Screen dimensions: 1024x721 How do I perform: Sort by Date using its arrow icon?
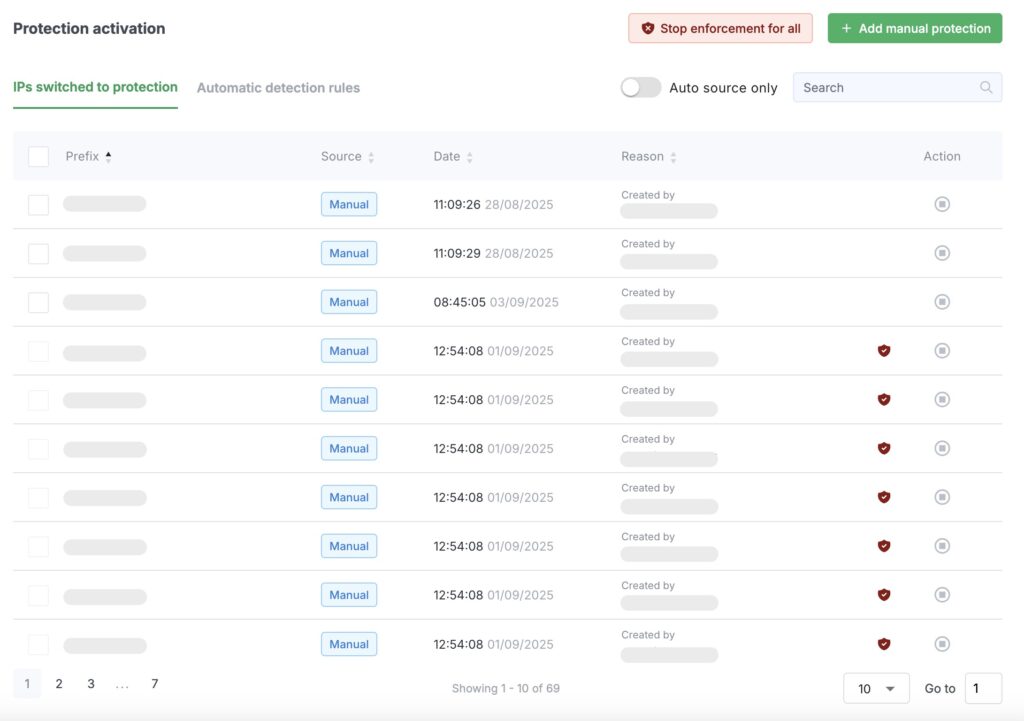pyautogui.click(x=470, y=157)
